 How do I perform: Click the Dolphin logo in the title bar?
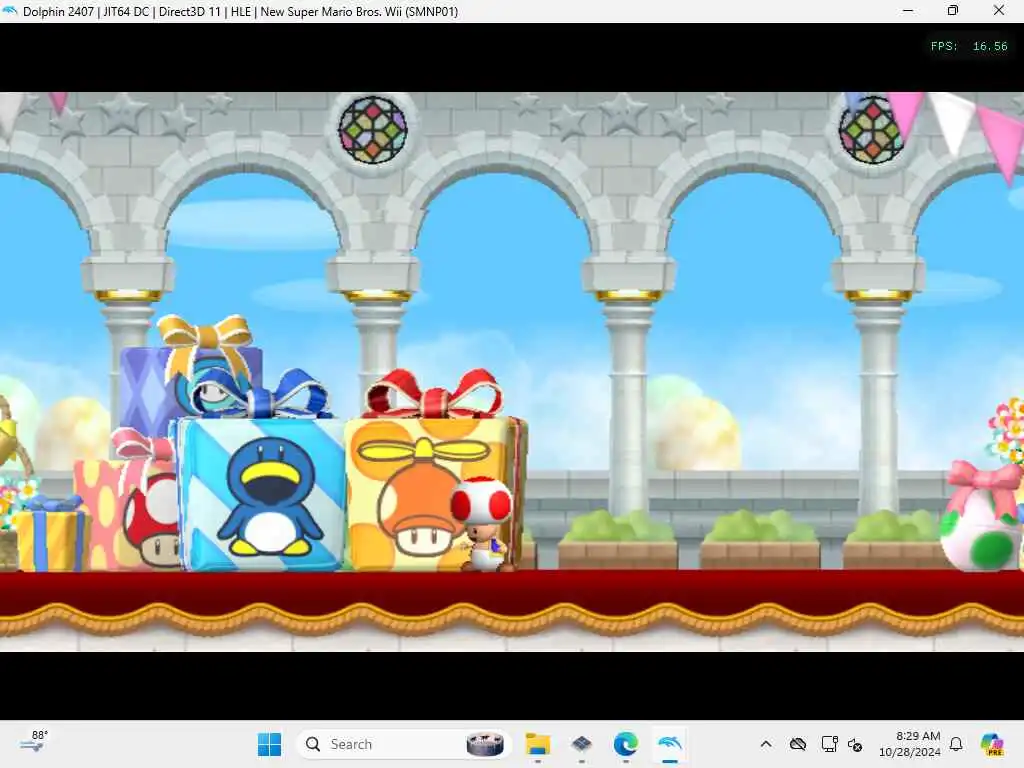(x=10, y=11)
